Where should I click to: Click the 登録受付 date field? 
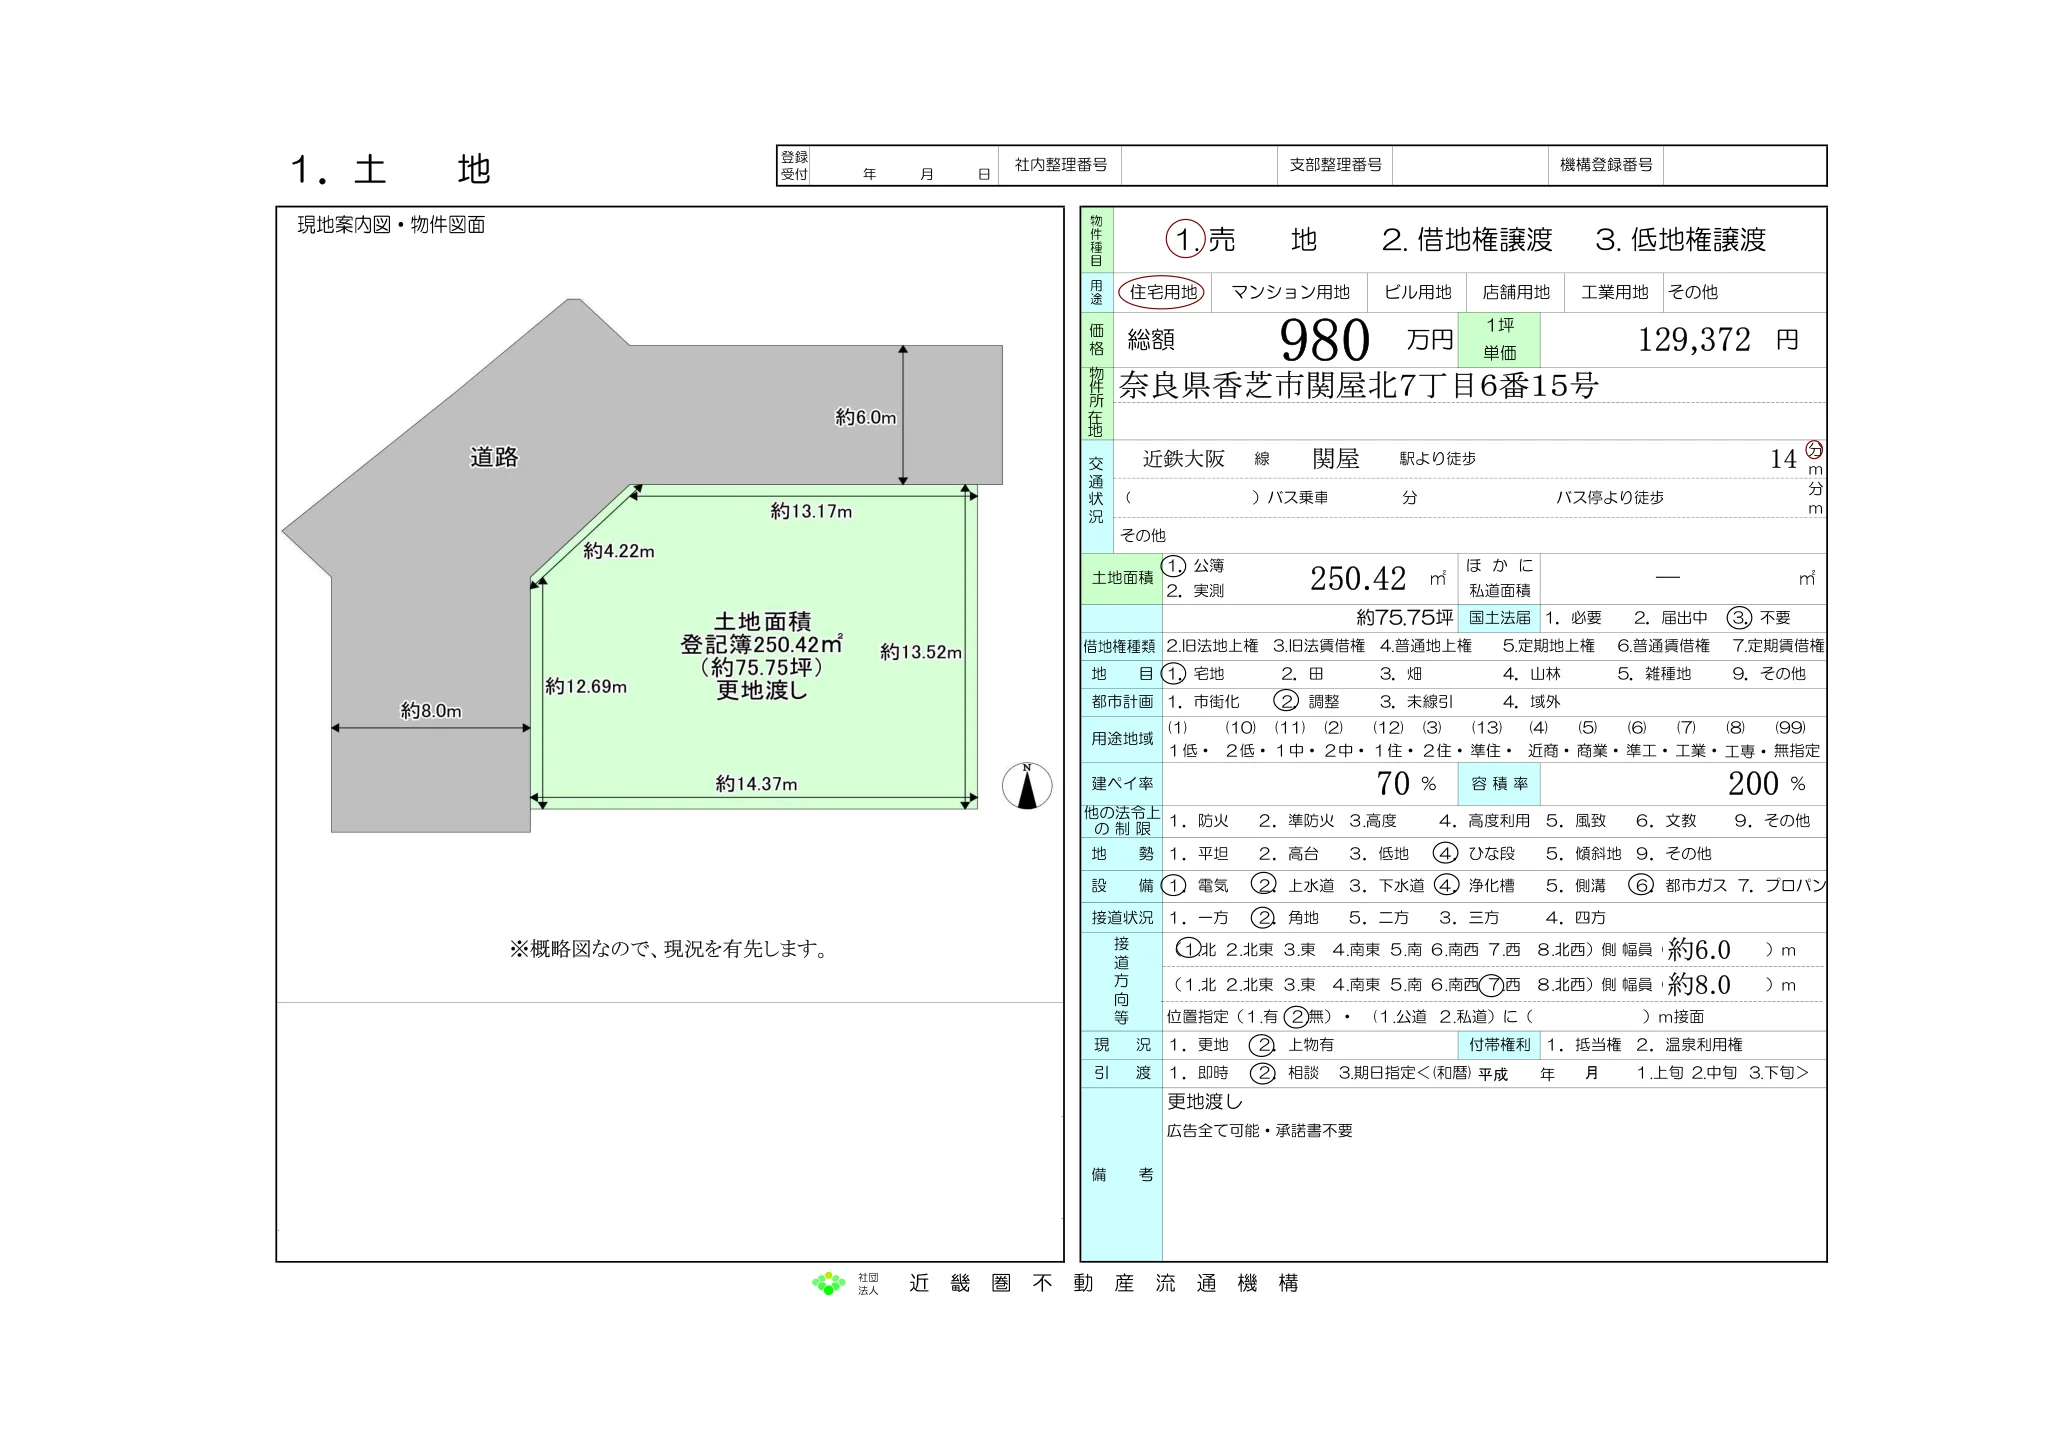pyautogui.click(x=904, y=166)
